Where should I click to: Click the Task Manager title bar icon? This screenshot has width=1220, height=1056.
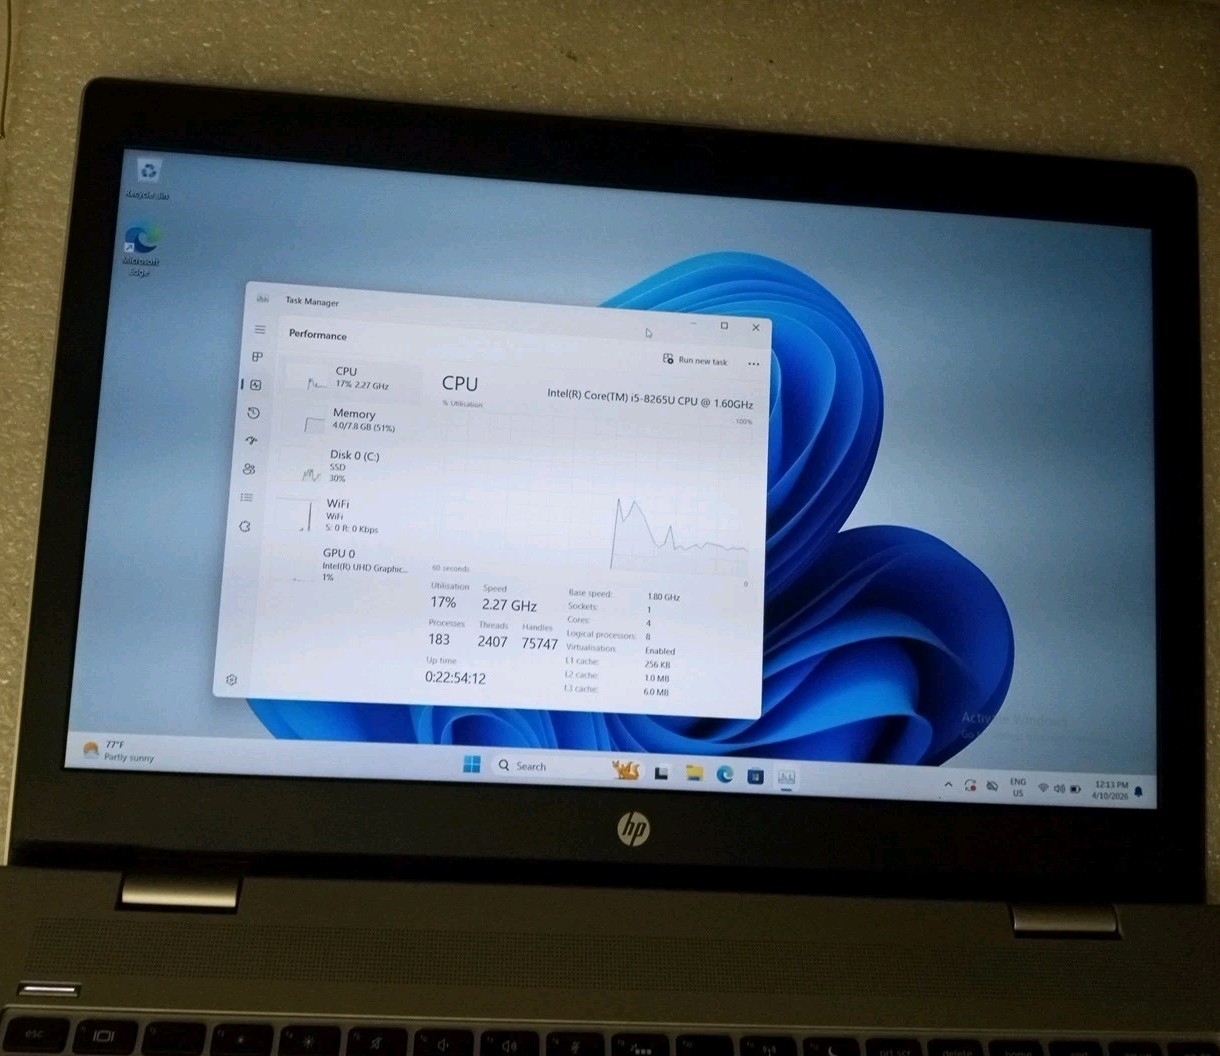pyautogui.click(x=262, y=298)
